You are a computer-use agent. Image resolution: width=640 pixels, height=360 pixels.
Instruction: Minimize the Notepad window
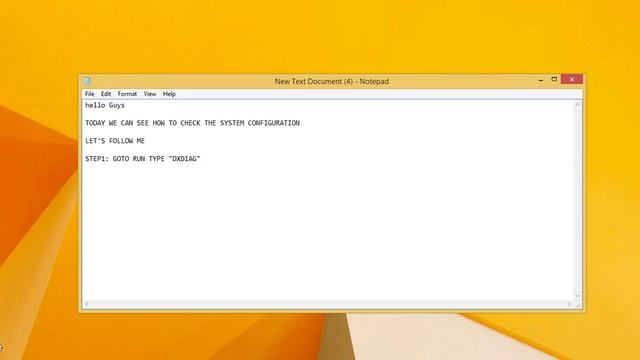point(541,80)
